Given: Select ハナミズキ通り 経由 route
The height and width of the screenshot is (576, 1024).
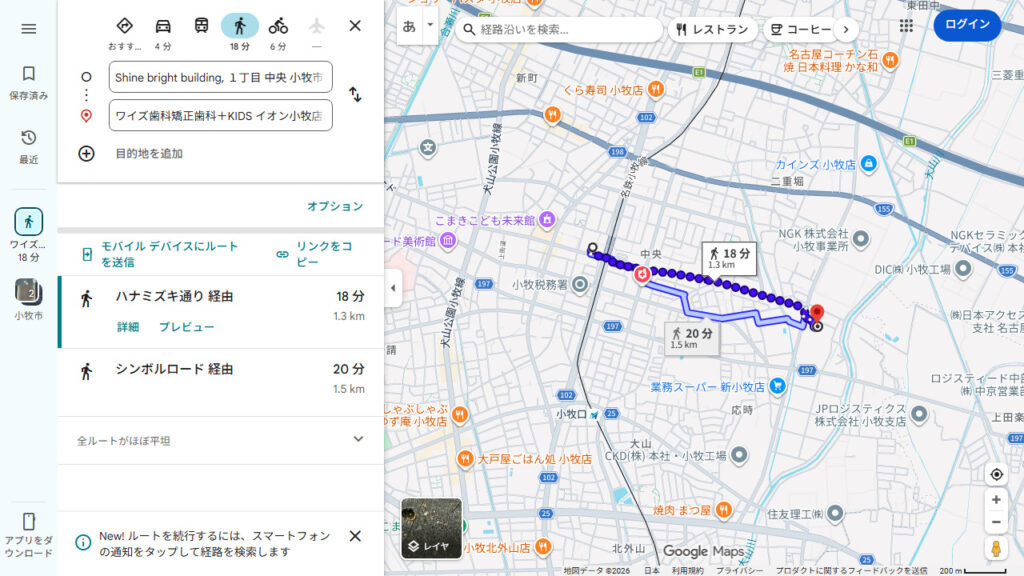Looking at the screenshot, I should tap(221, 312).
